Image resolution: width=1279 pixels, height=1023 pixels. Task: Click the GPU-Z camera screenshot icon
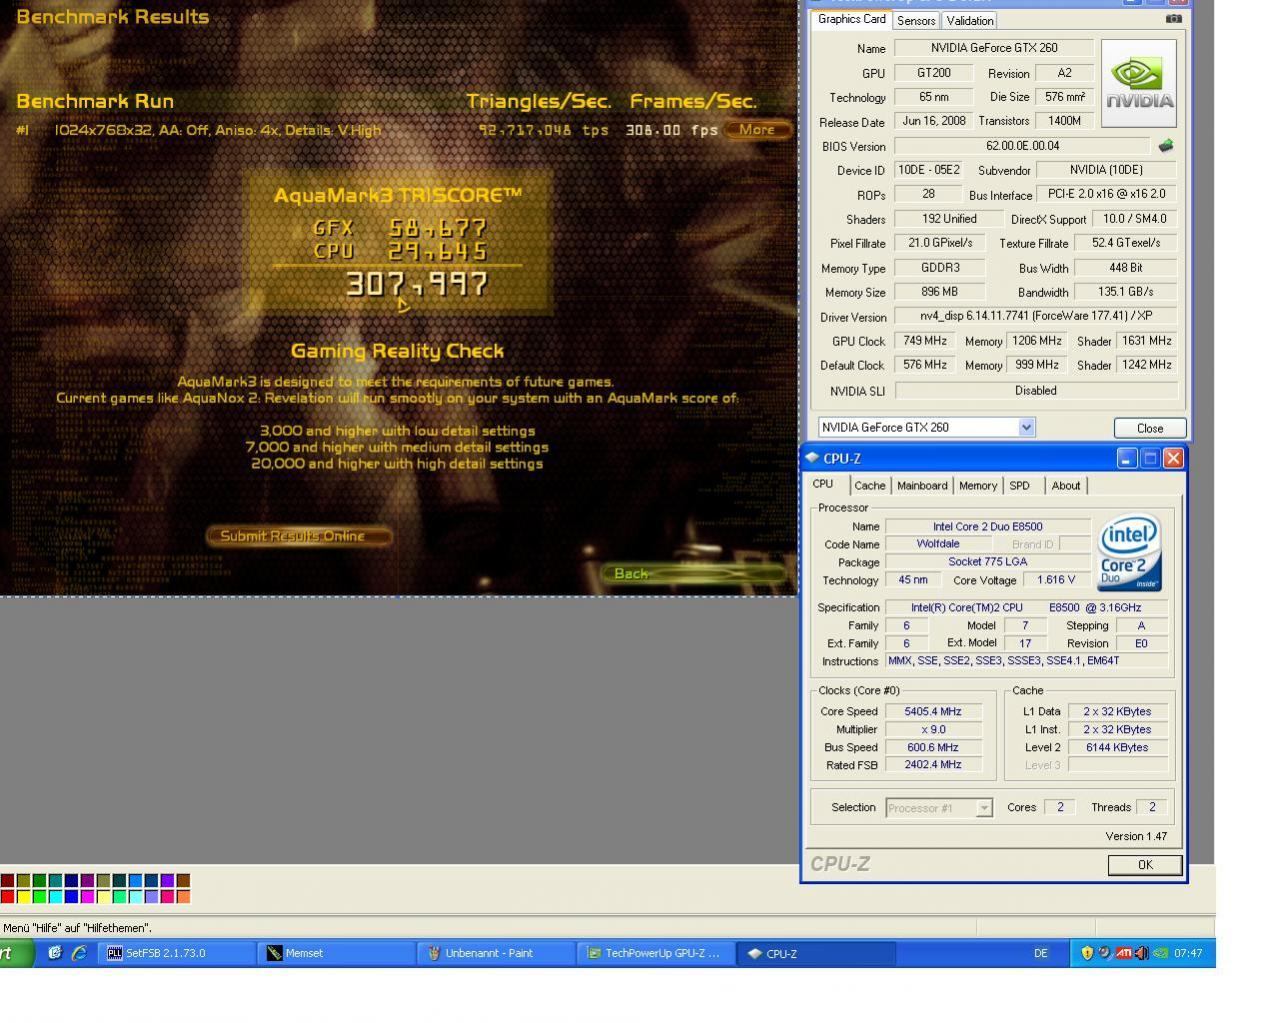tap(1174, 19)
